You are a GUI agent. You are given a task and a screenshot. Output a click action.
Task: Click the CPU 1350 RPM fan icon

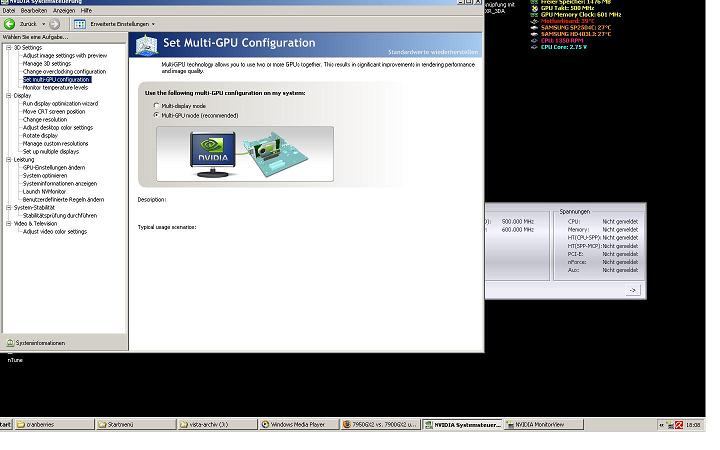click(x=534, y=40)
